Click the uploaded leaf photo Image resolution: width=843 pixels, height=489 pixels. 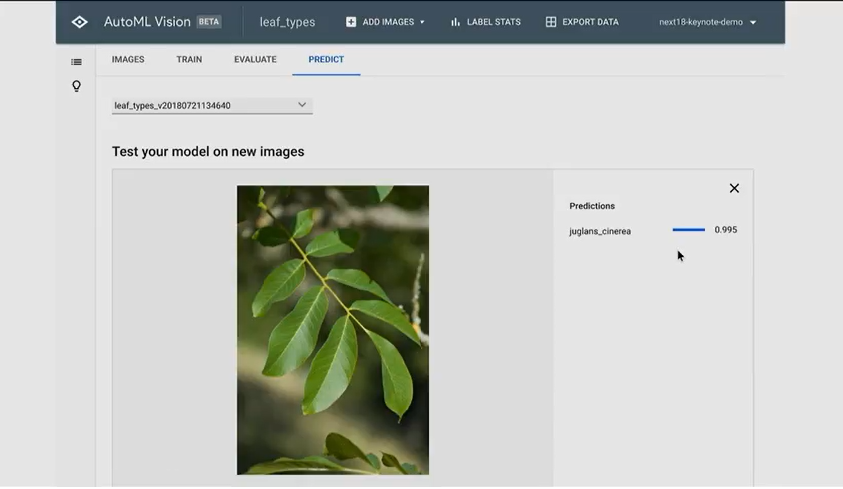tap(333, 329)
